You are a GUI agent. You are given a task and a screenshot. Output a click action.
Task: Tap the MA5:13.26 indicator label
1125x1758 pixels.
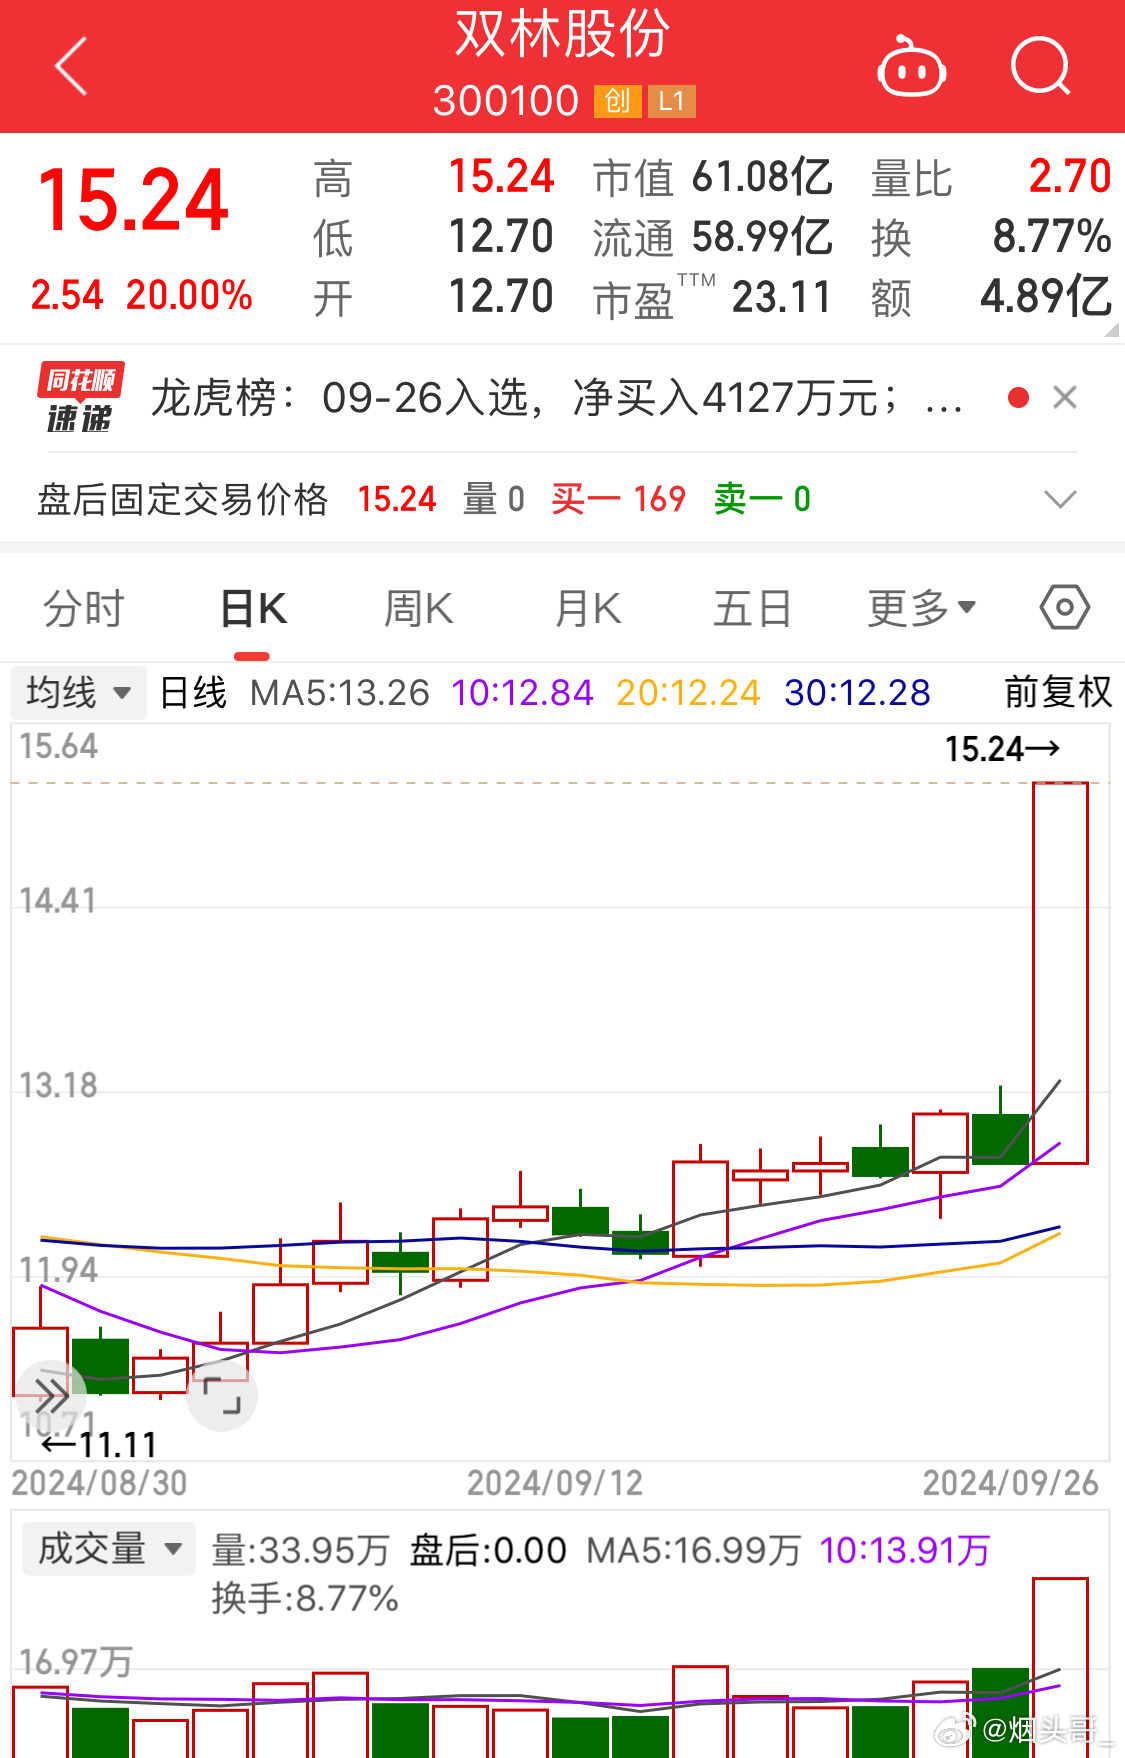[x=340, y=692]
